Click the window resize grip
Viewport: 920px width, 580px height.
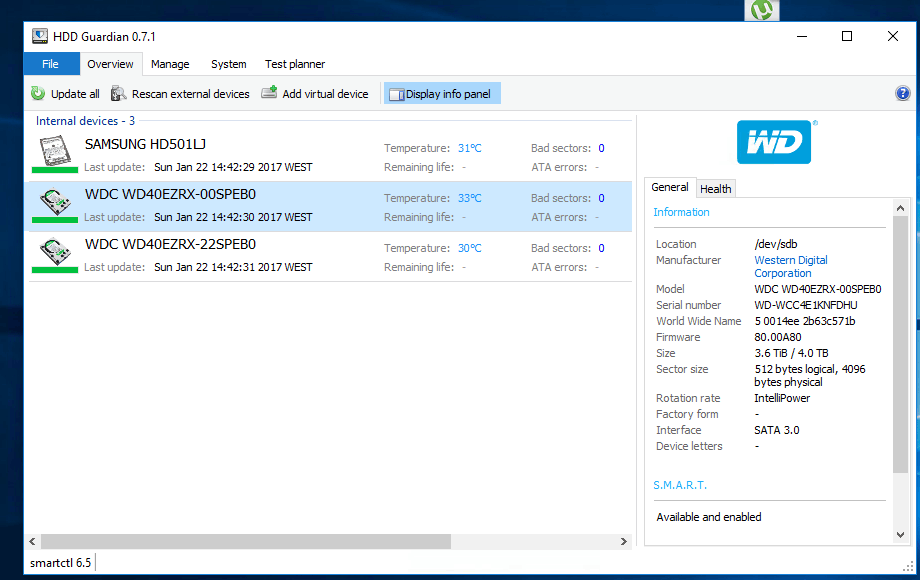908,567
